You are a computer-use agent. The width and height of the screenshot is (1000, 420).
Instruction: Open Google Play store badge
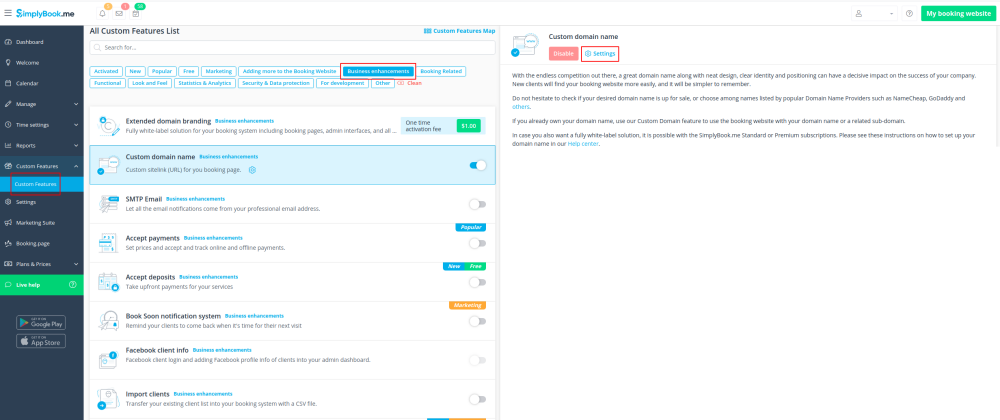[x=41, y=323]
